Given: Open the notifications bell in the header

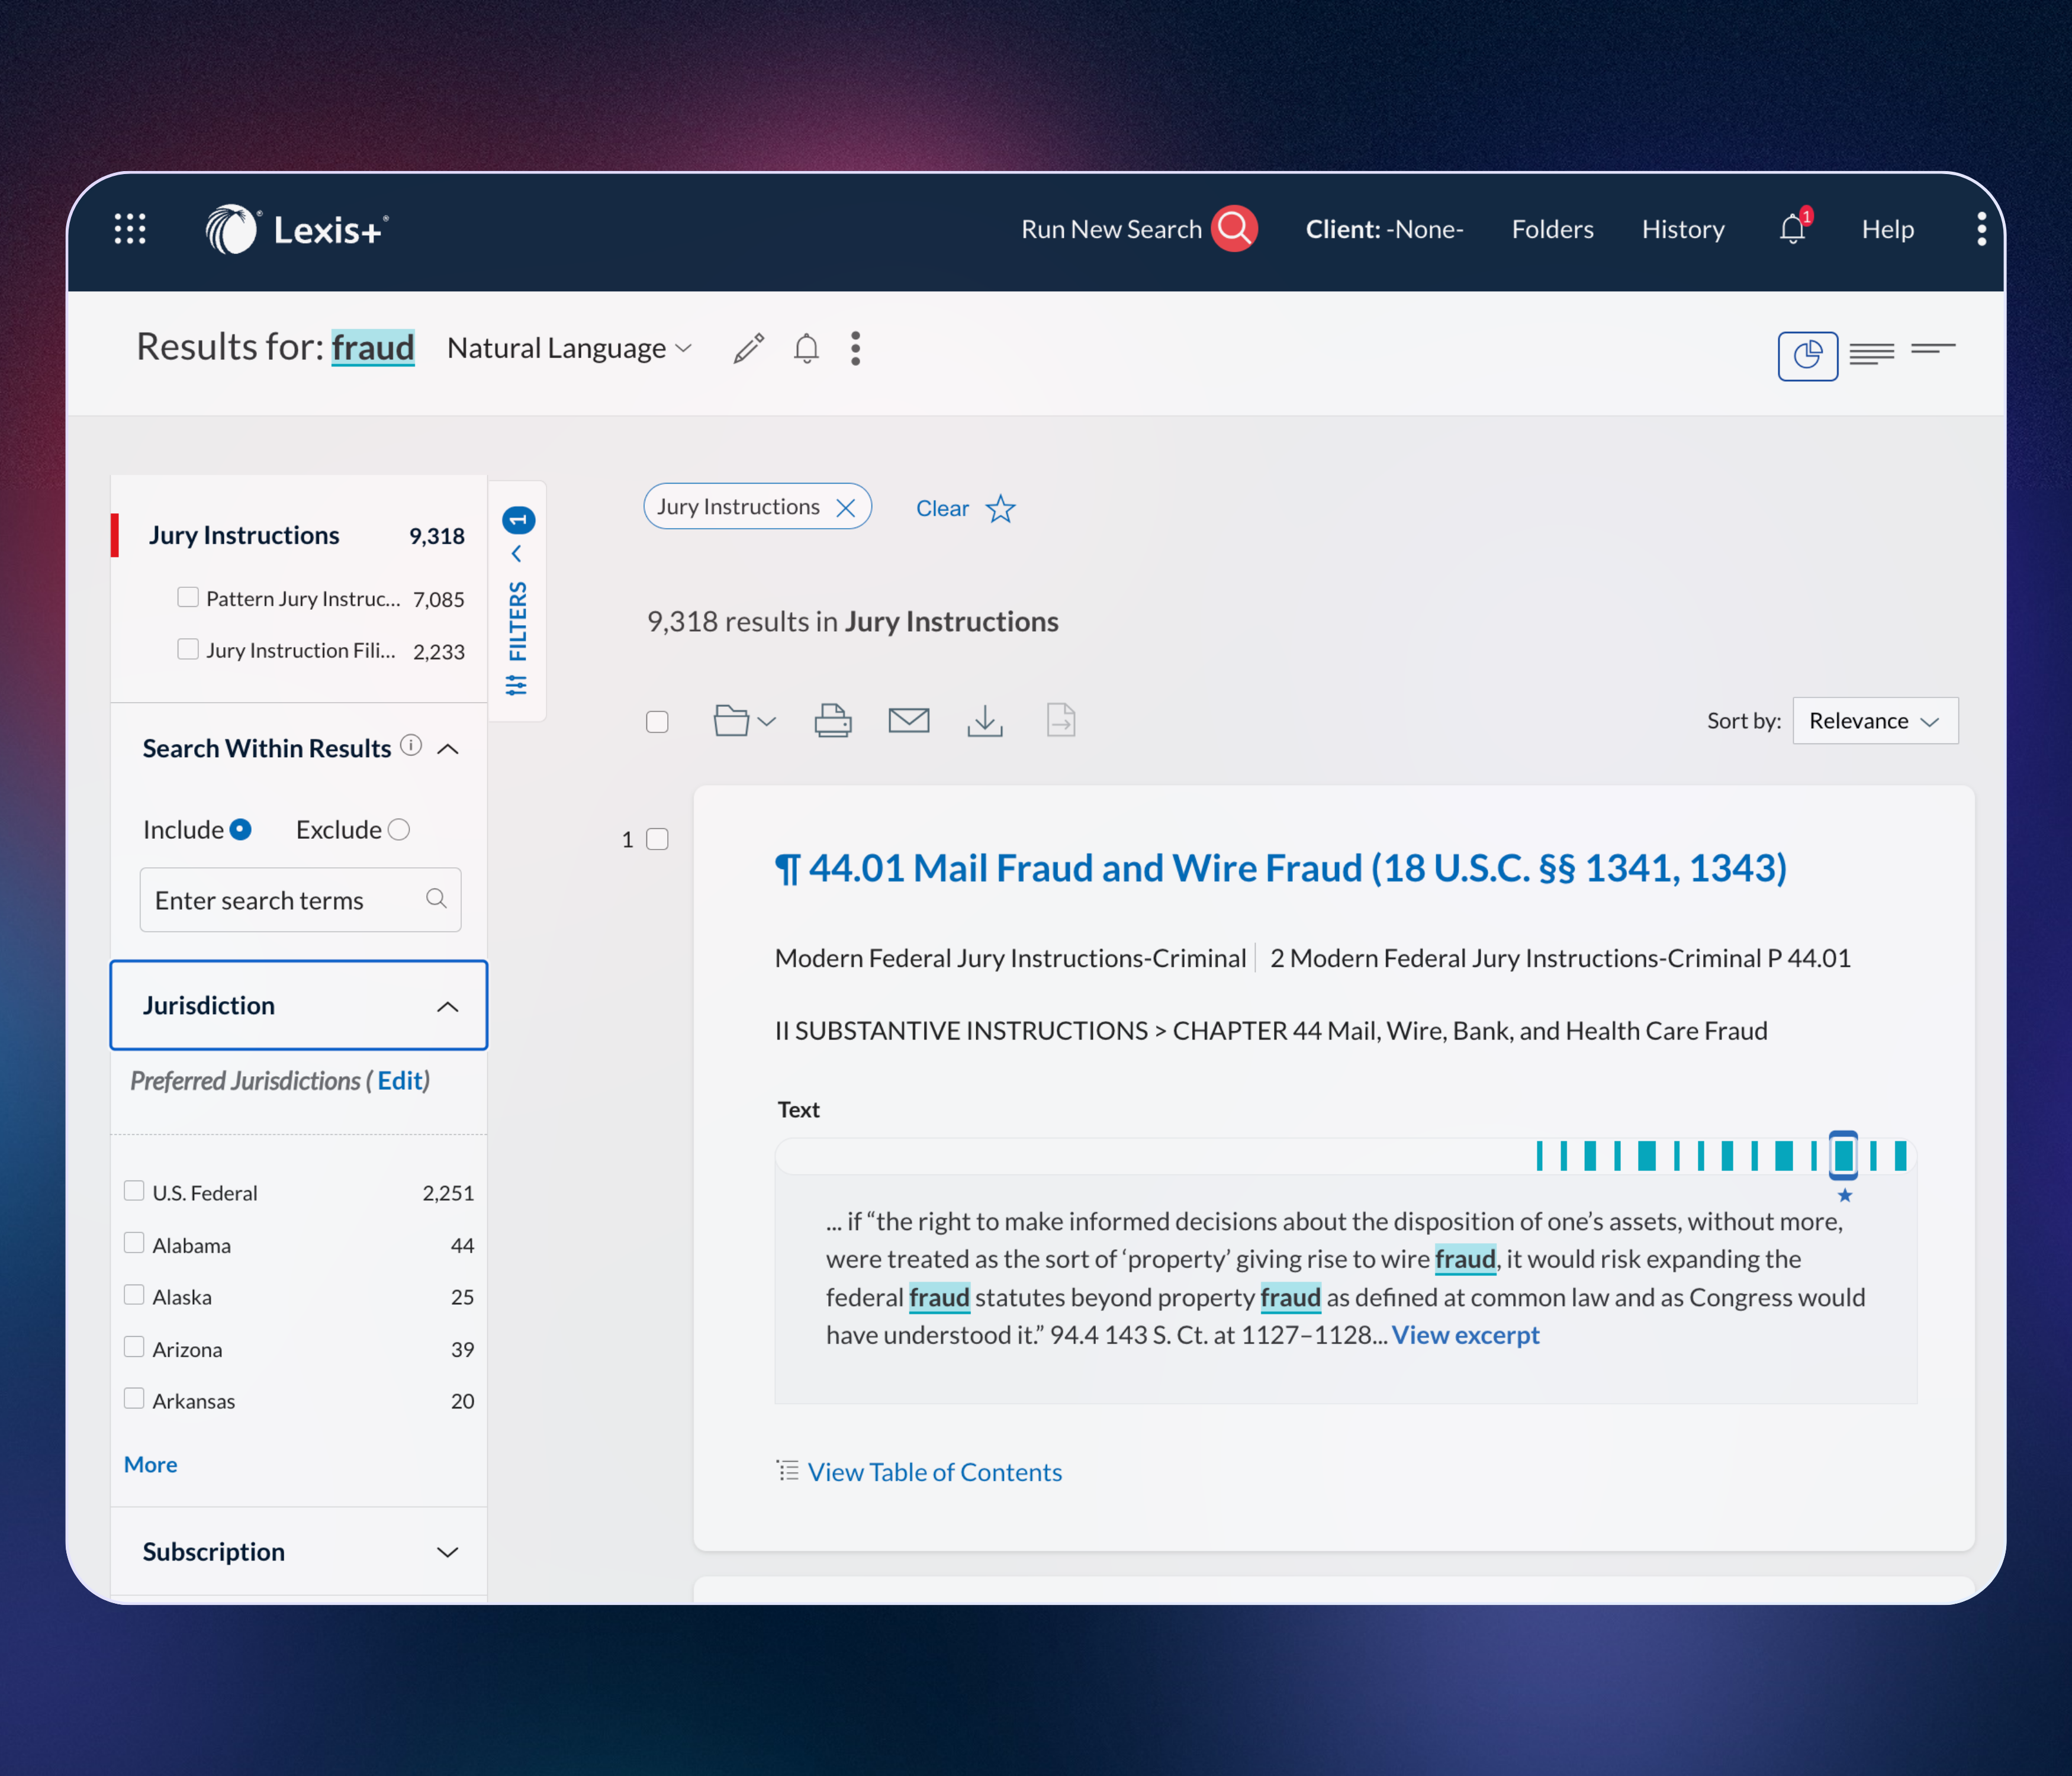Looking at the screenshot, I should (1793, 229).
